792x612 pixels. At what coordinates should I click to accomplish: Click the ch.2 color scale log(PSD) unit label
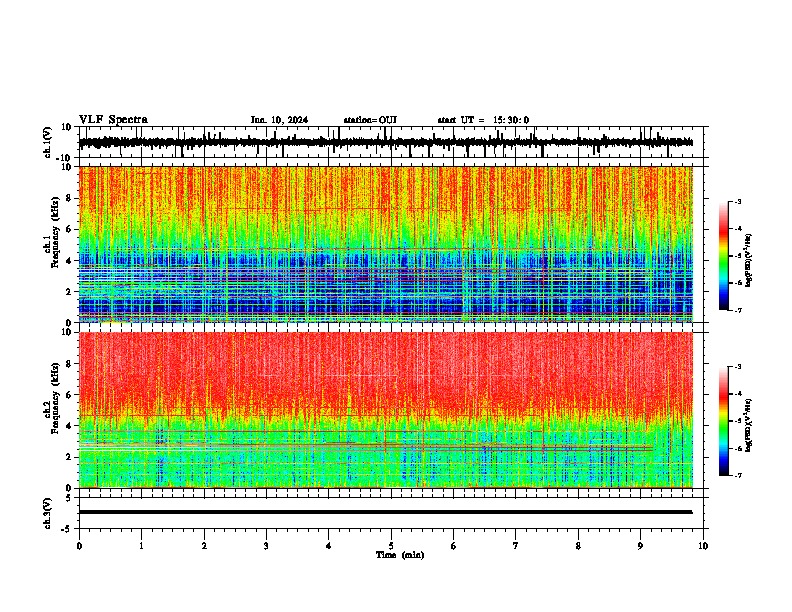click(x=749, y=425)
